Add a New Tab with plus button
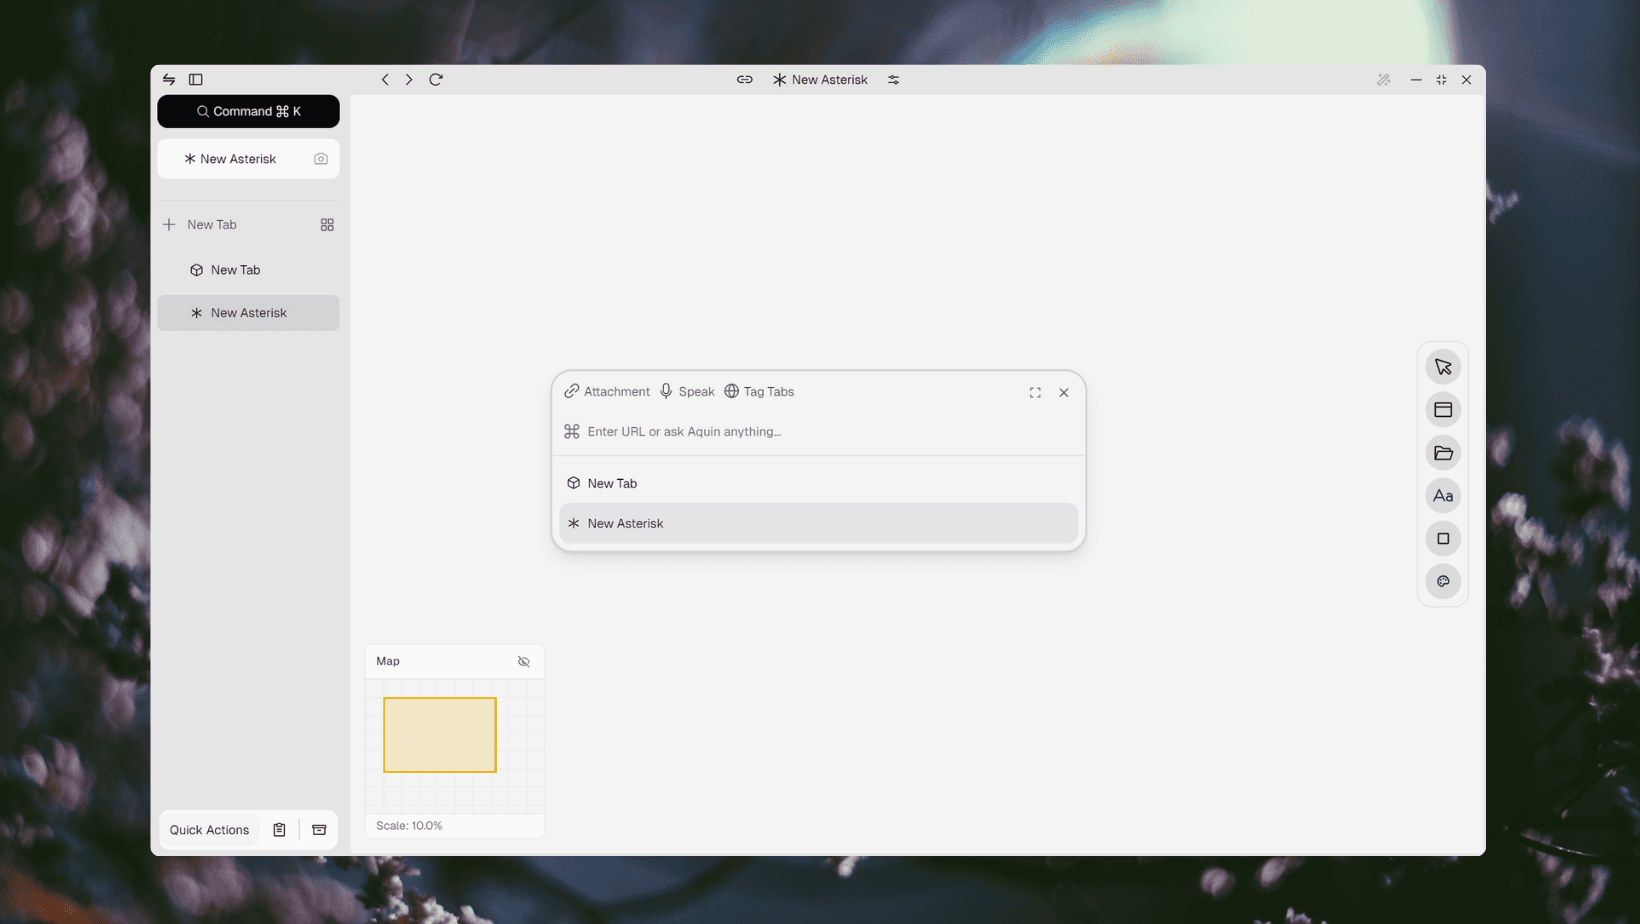The height and width of the screenshot is (924, 1640). tap(169, 225)
